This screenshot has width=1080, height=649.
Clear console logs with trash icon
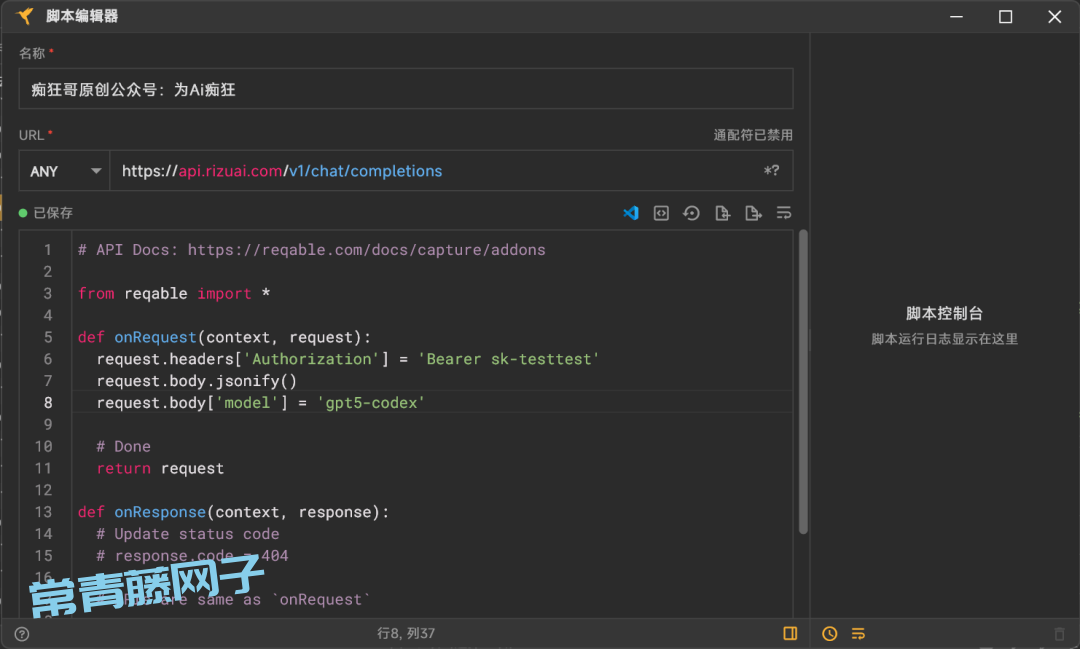1060,633
